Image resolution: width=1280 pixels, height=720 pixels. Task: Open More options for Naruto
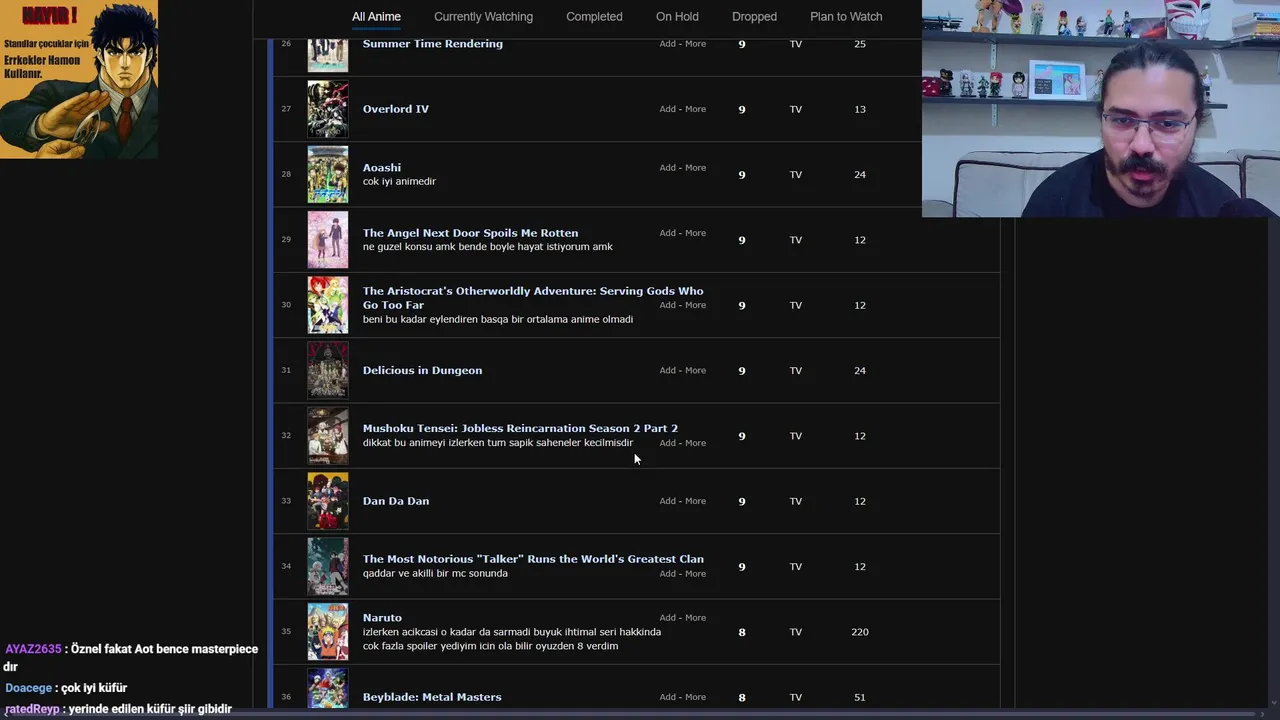pyautogui.click(x=696, y=618)
